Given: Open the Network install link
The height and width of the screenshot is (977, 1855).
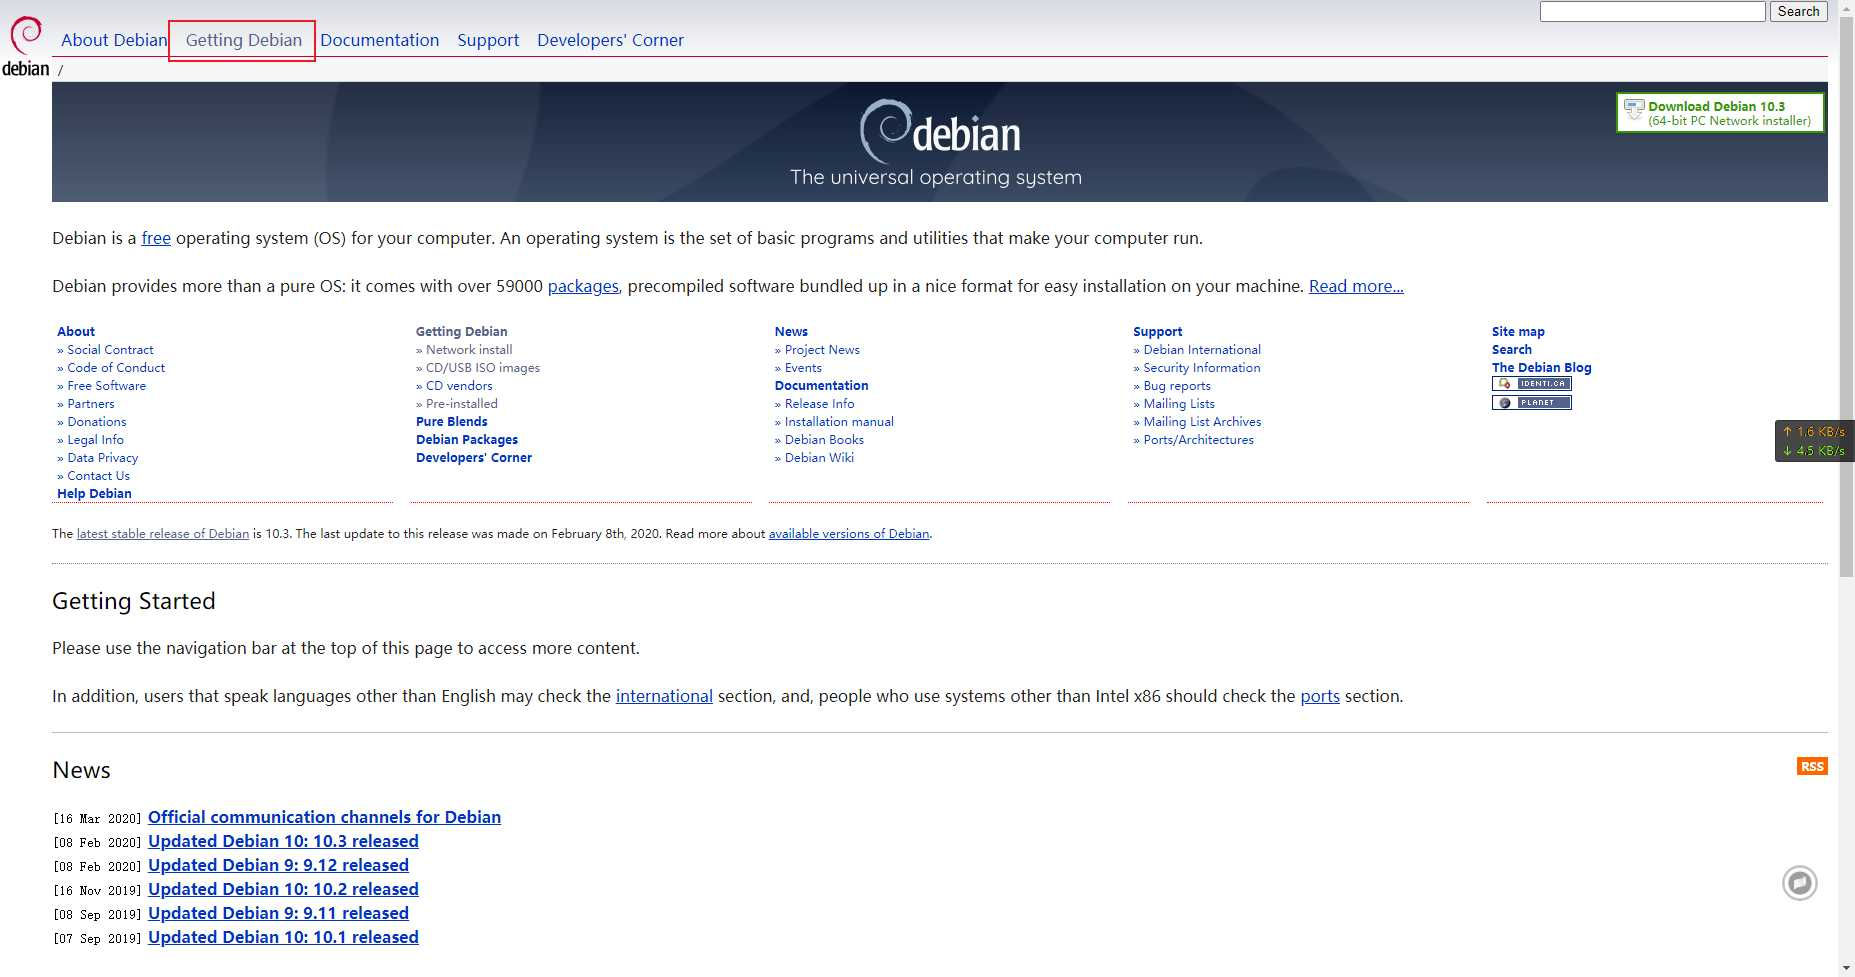Looking at the screenshot, I should 469,350.
